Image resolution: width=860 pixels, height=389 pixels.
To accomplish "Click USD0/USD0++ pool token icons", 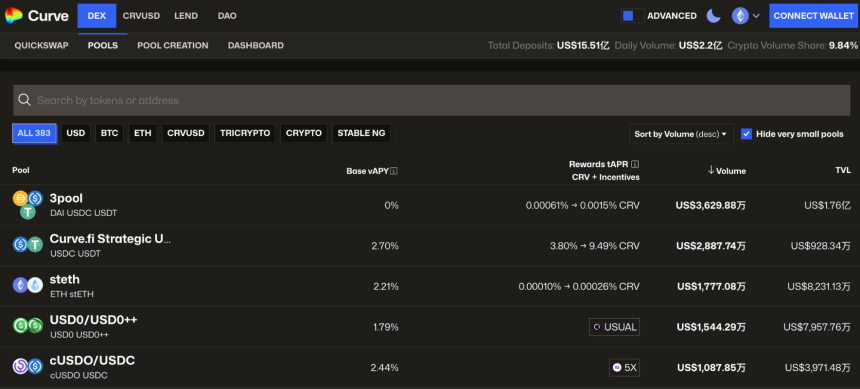I will coord(27,326).
